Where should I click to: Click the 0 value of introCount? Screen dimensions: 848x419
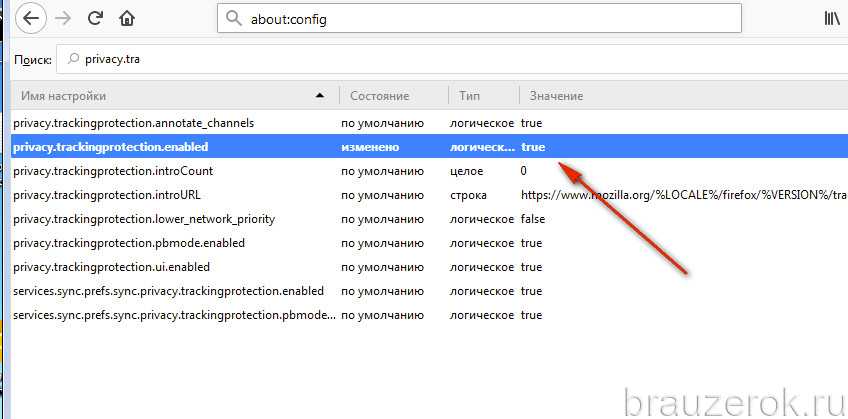(x=524, y=171)
